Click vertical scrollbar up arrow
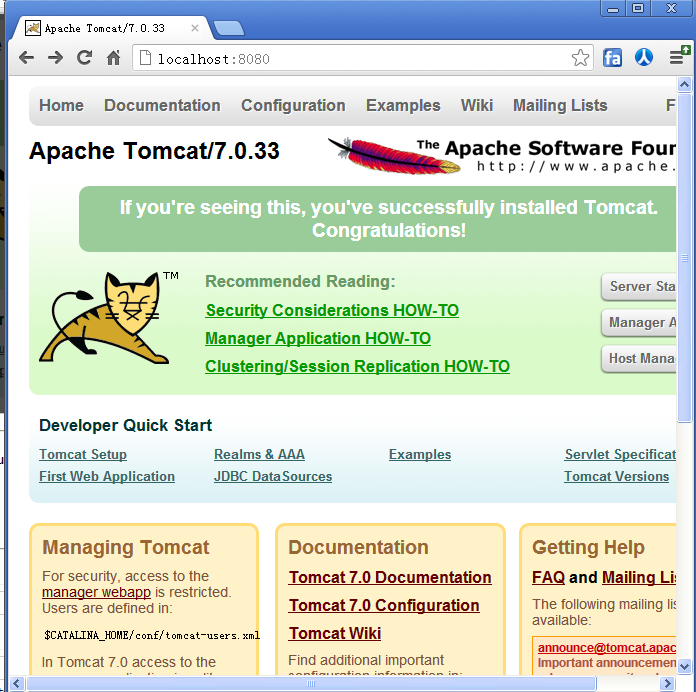This screenshot has width=696, height=692. click(x=684, y=84)
